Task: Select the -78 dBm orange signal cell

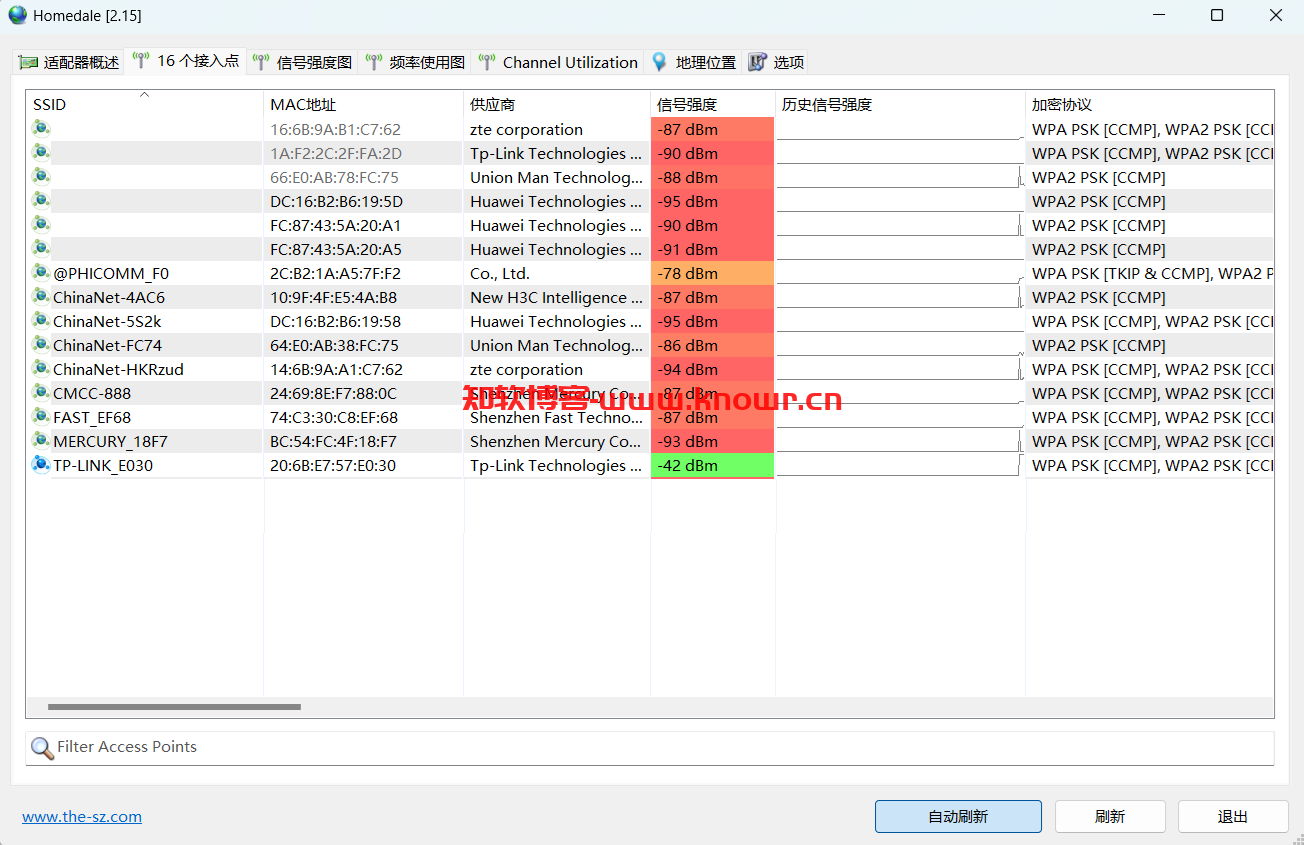Action: tap(713, 273)
